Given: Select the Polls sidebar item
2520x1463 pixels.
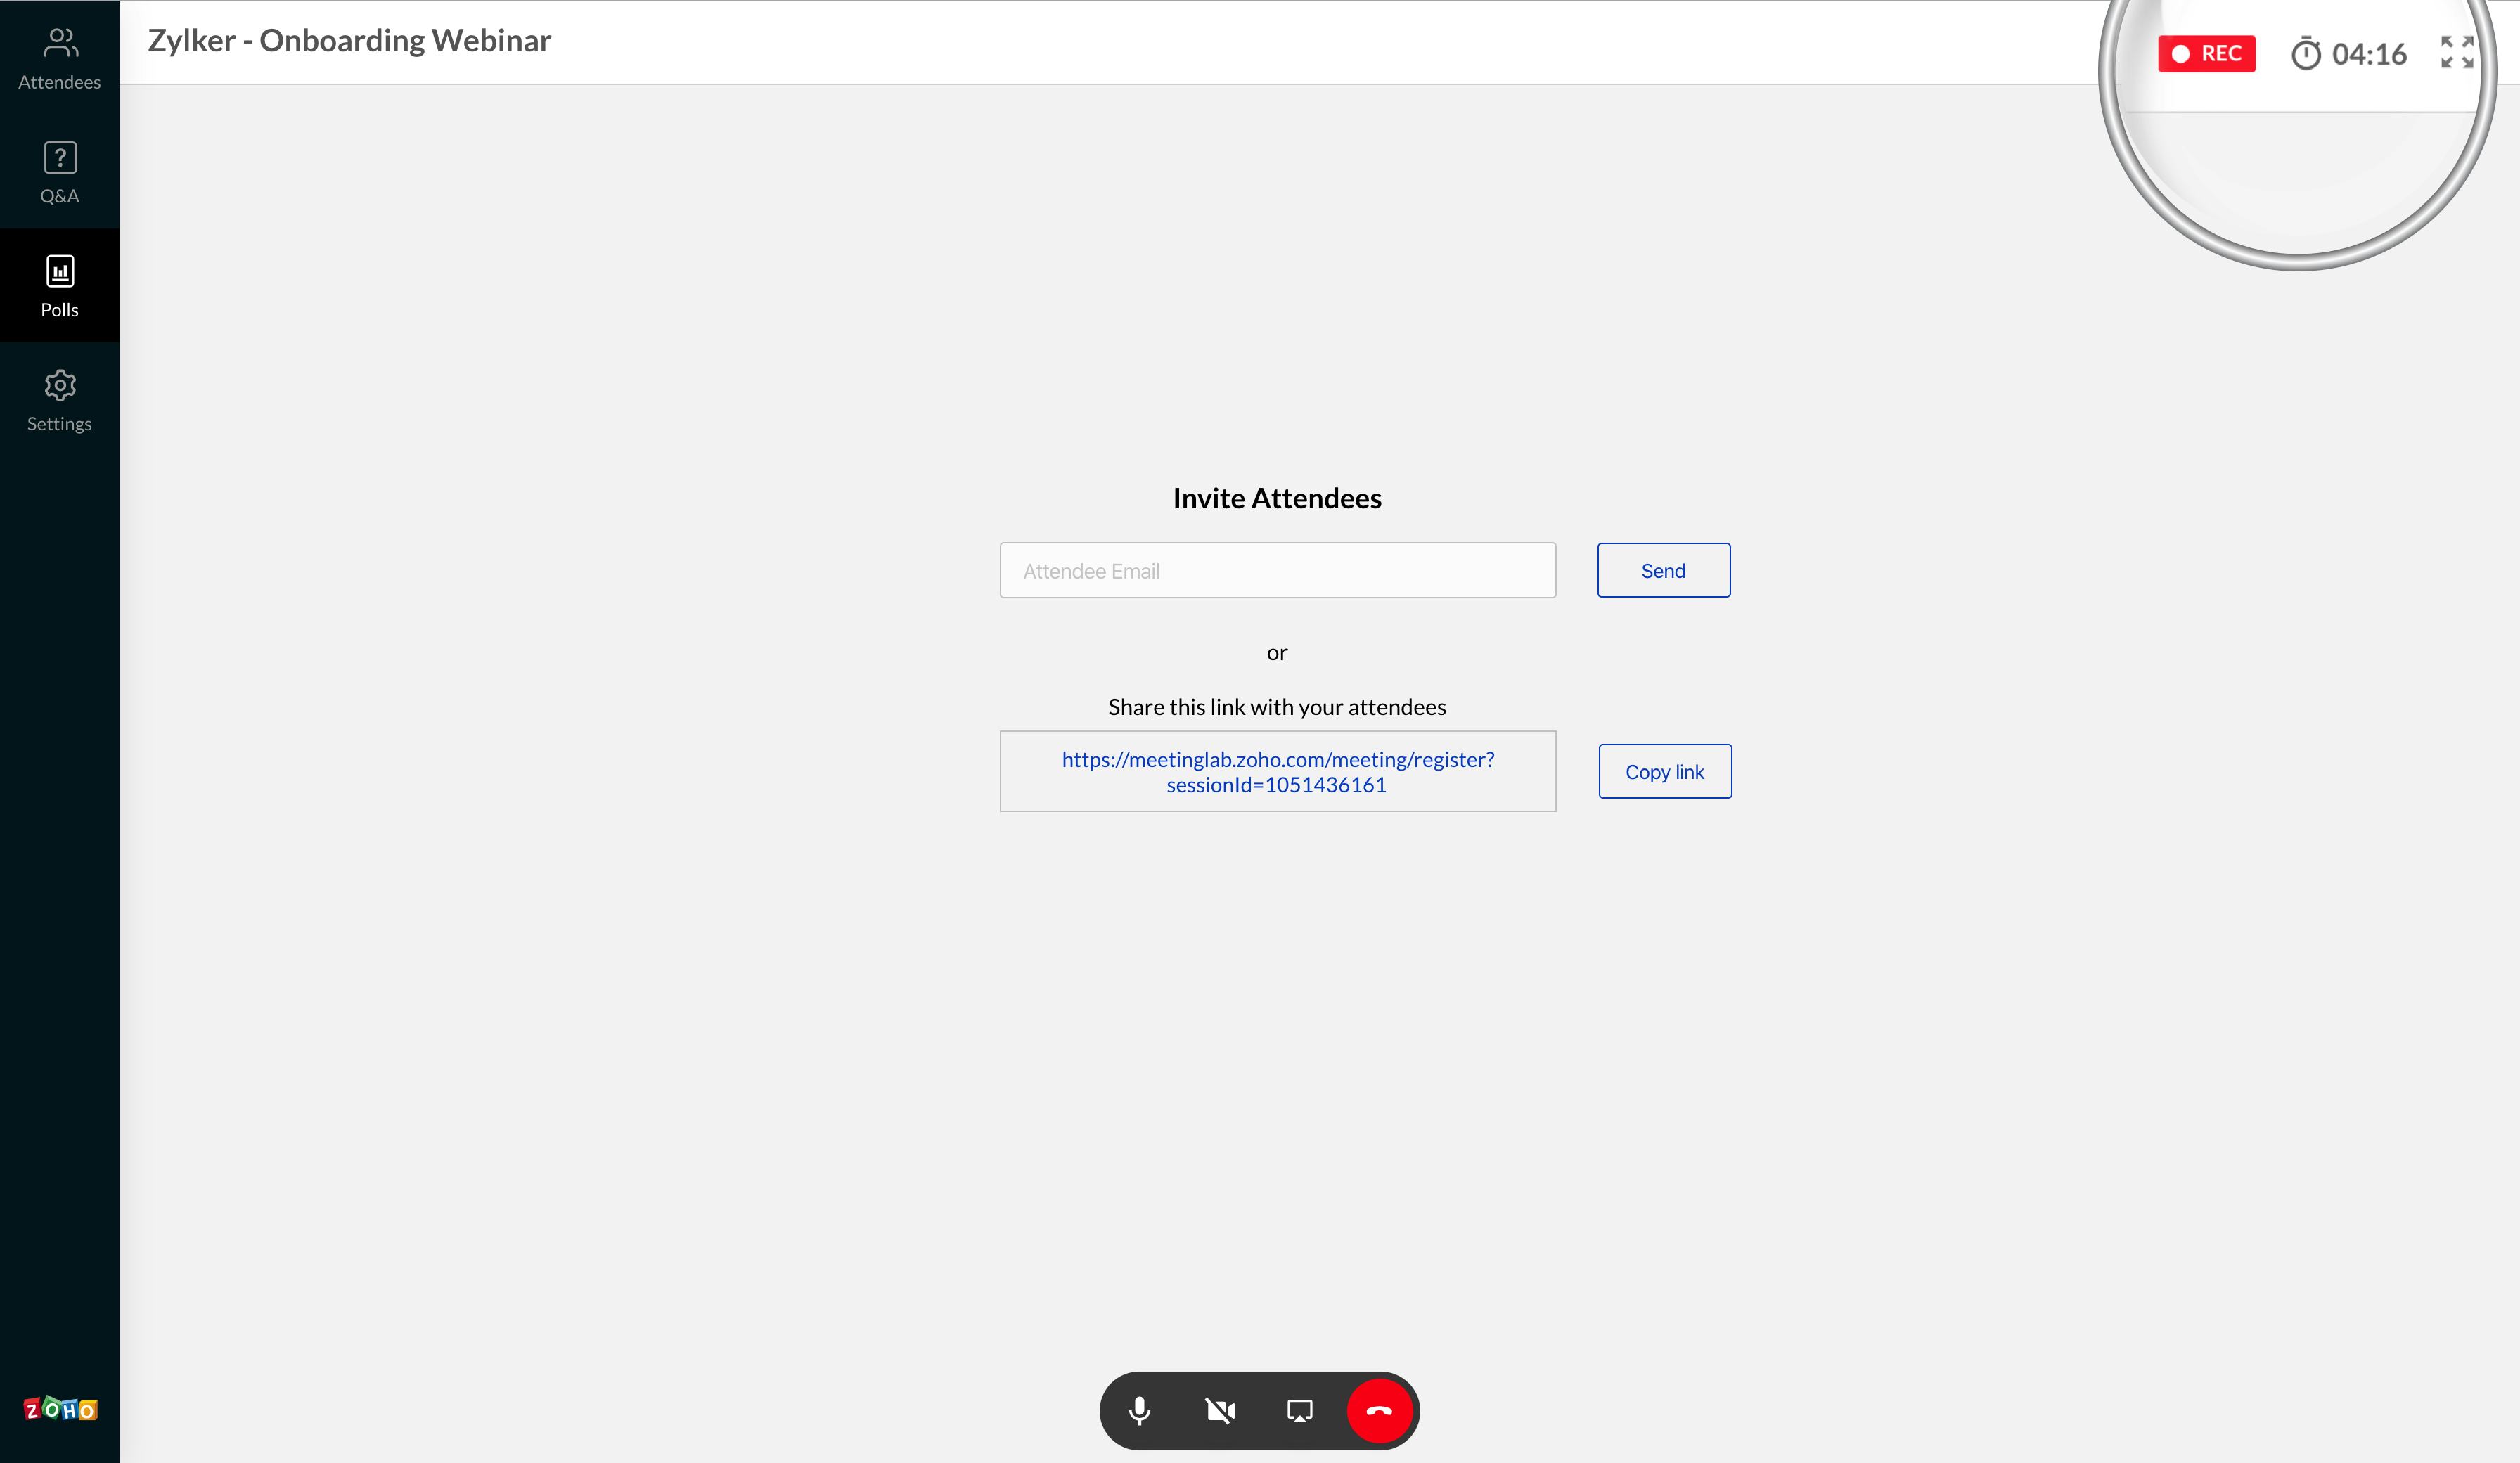Looking at the screenshot, I should point(59,286).
